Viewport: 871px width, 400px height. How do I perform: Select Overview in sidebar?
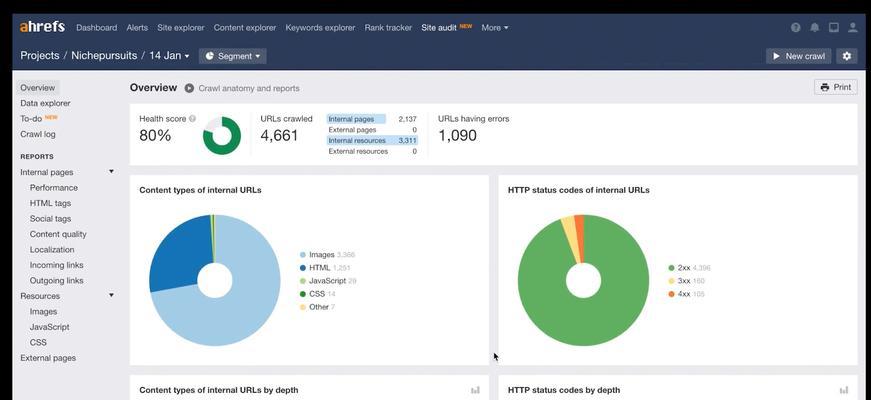pyautogui.click(x=38, y=88)
